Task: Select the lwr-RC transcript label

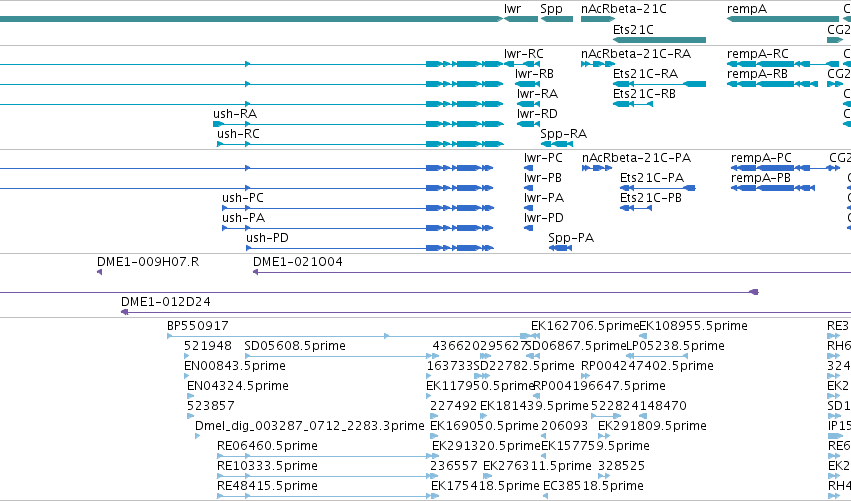Action: click(x=524, y=54)
